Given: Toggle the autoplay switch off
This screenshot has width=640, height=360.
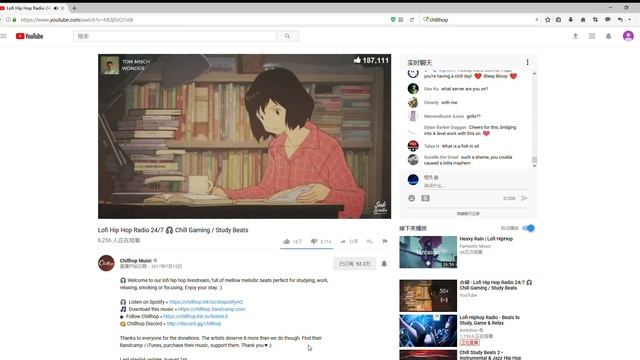Looking at the screenshot, I should pos(529,228).
